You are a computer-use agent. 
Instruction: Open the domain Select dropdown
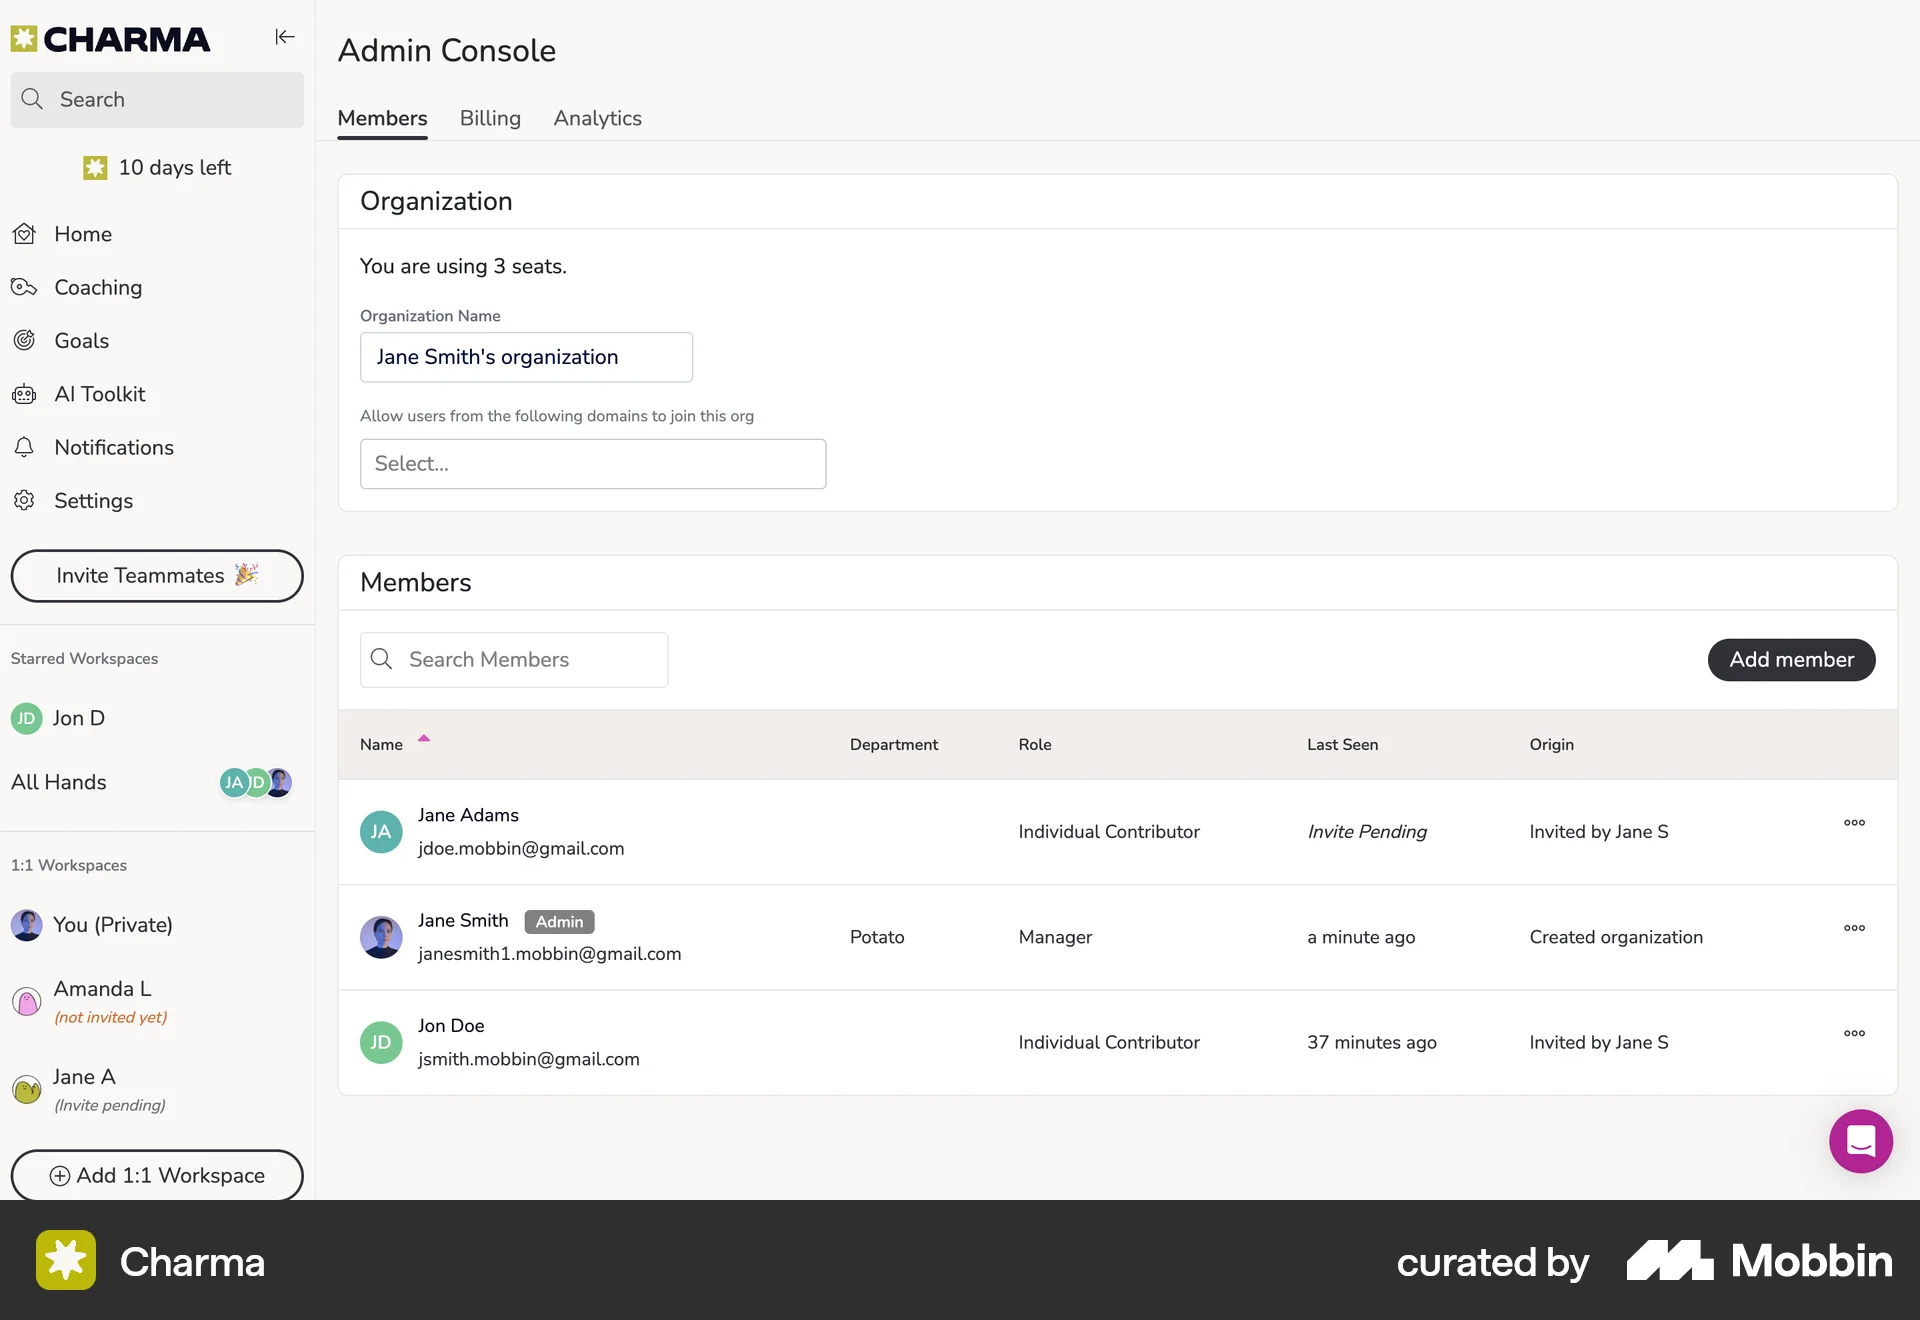[592, 463]
